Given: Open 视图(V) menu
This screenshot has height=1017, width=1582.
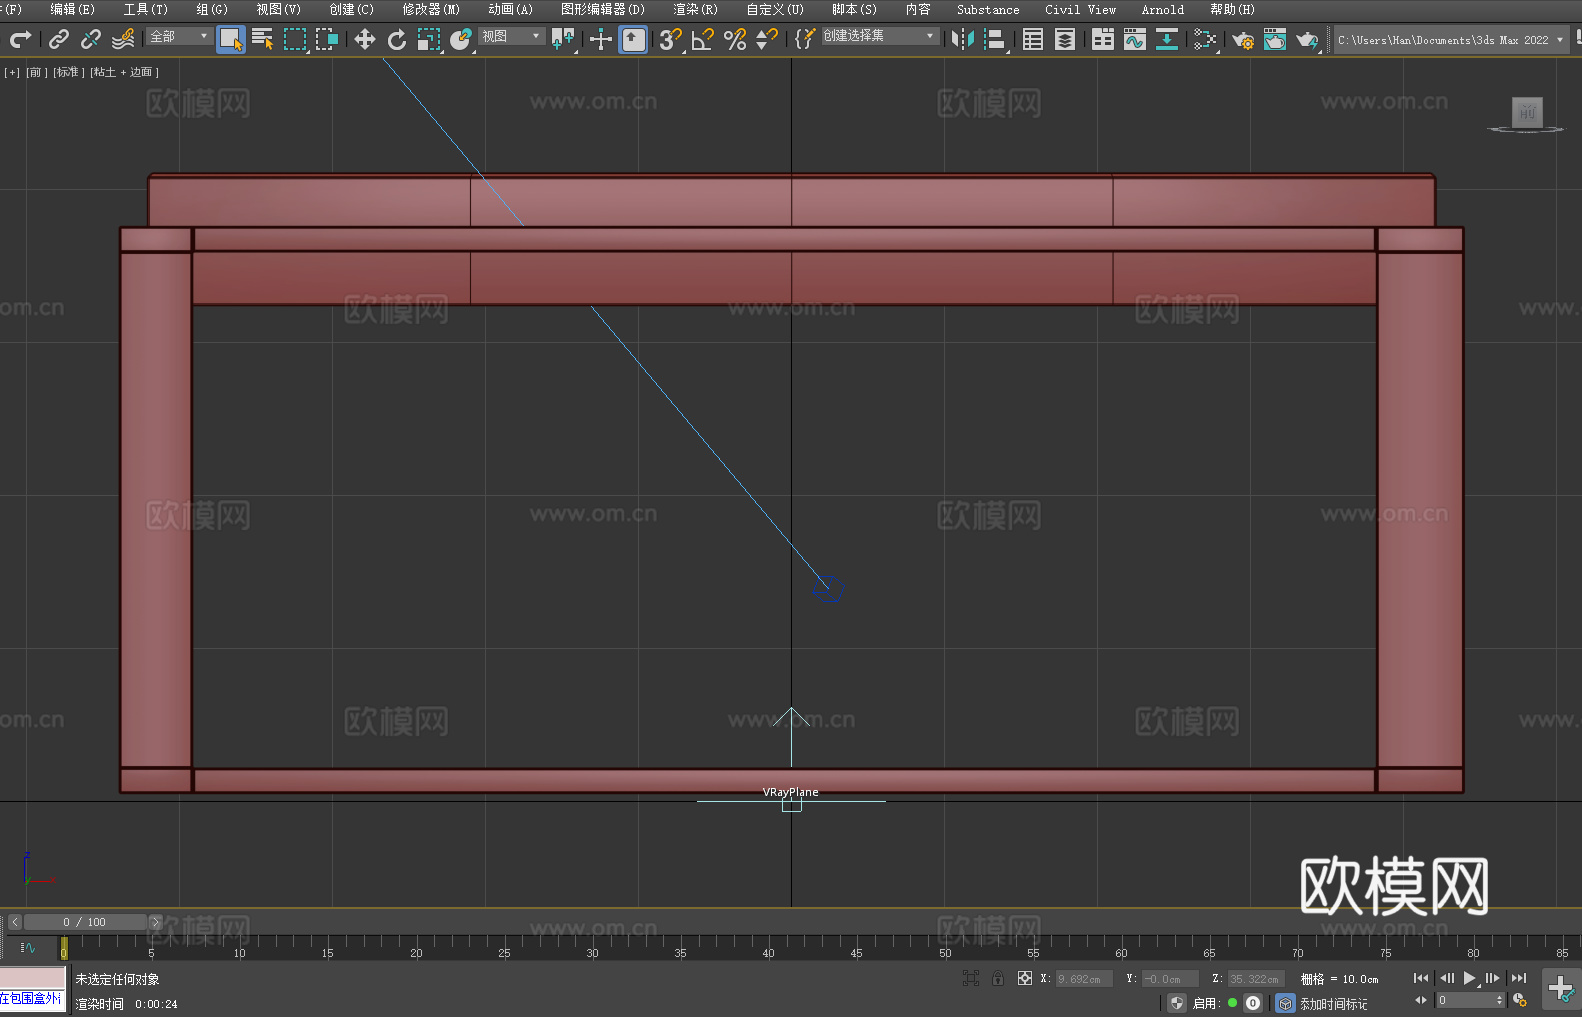Looking at the screenshot, I should coord(278,9).
